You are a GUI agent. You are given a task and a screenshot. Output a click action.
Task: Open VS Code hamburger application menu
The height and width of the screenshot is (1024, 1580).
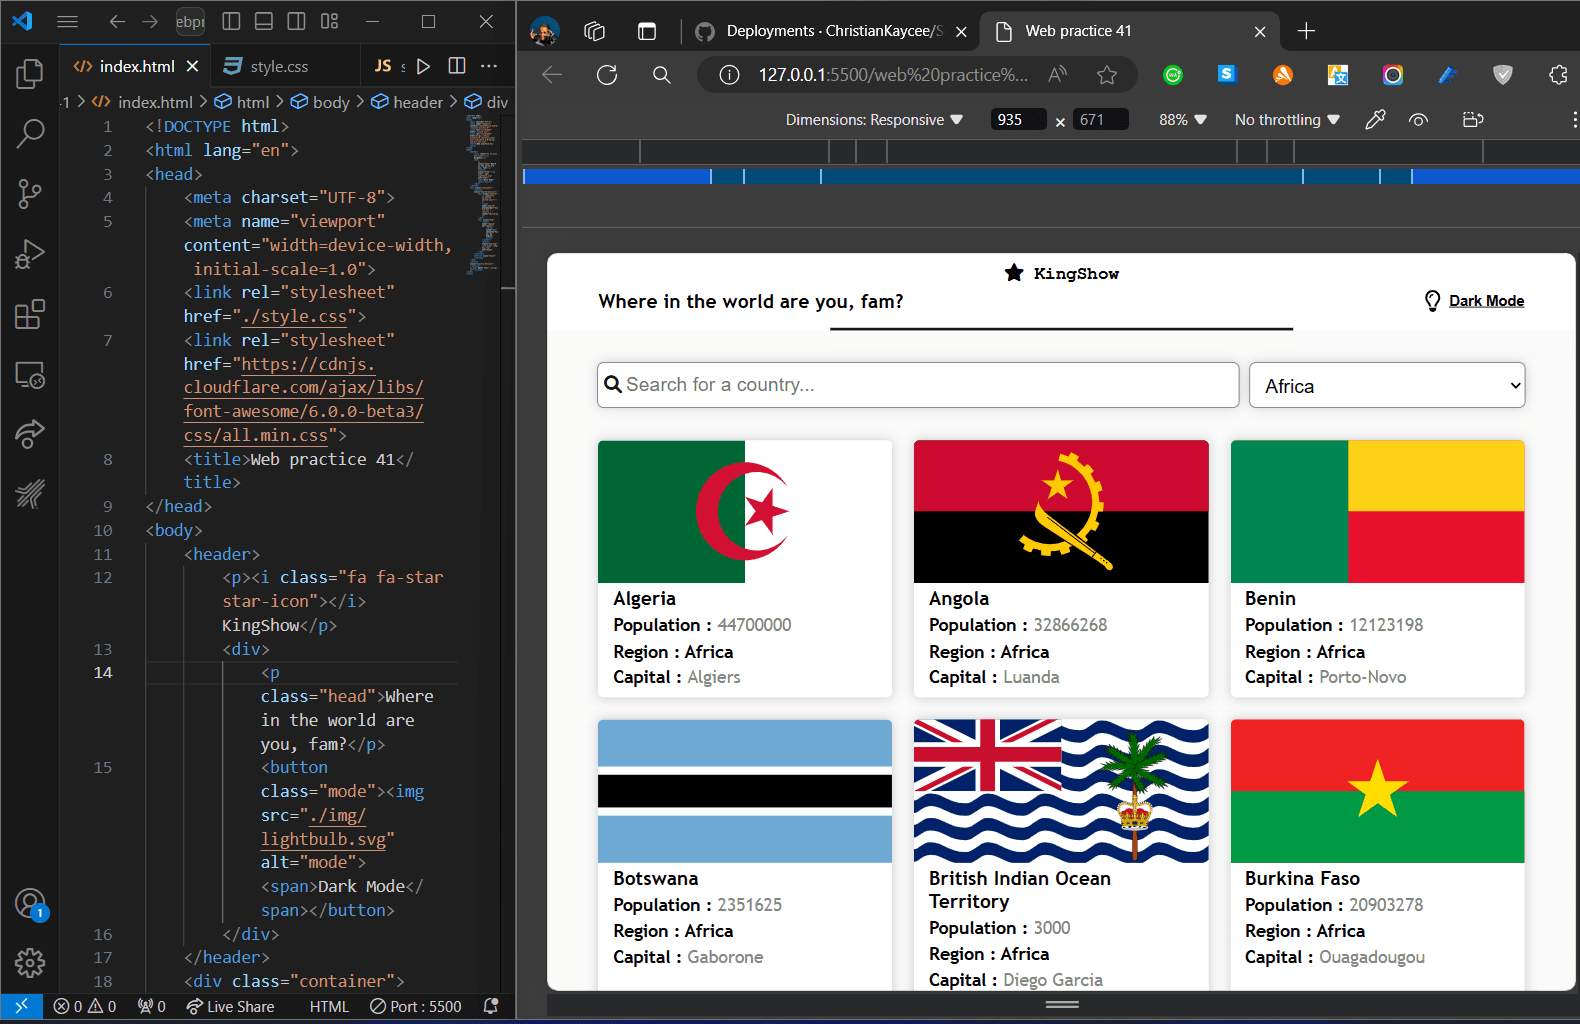[x=67, y=21]
